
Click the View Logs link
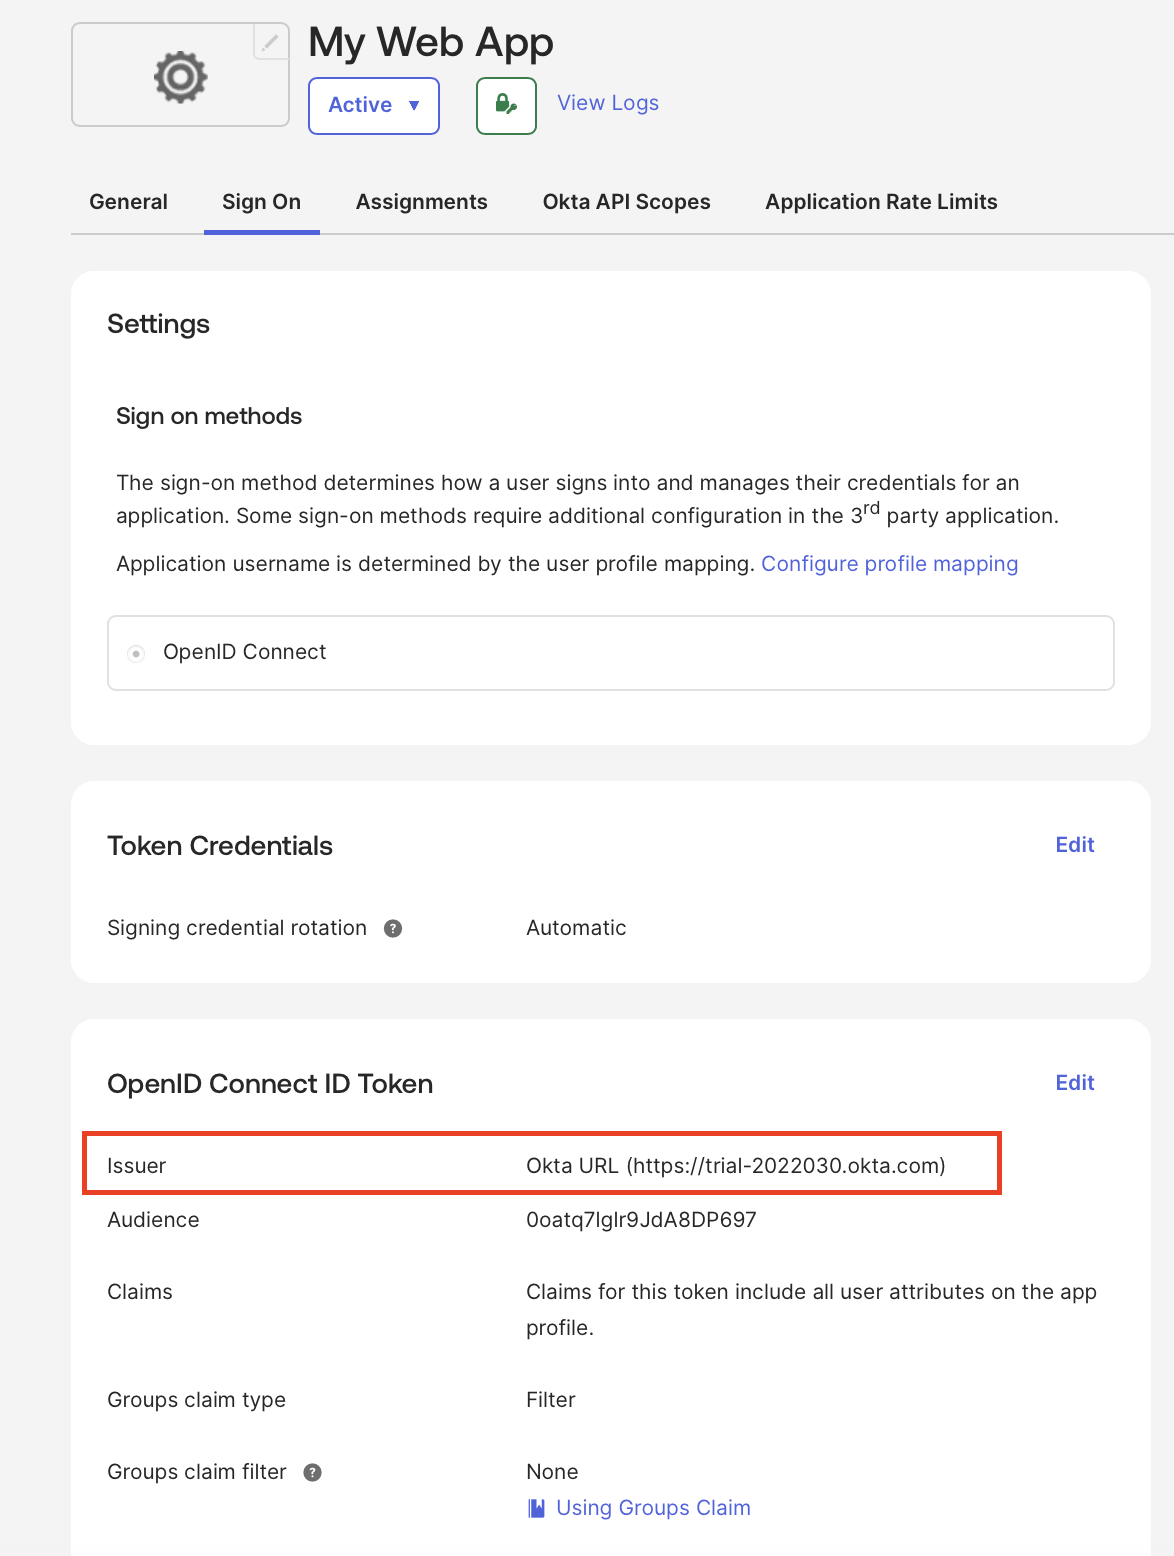click(607, 102)
